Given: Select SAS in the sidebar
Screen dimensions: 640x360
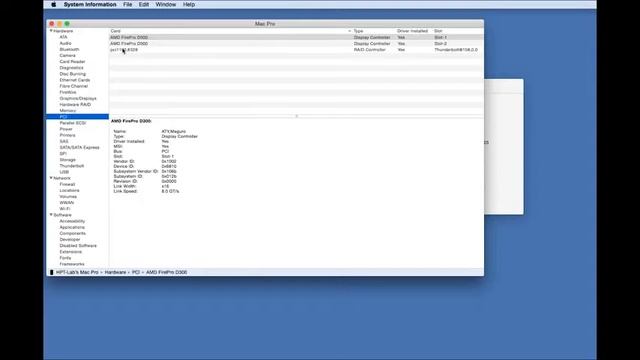Looking at the screenshot, I should click(64, 141).
